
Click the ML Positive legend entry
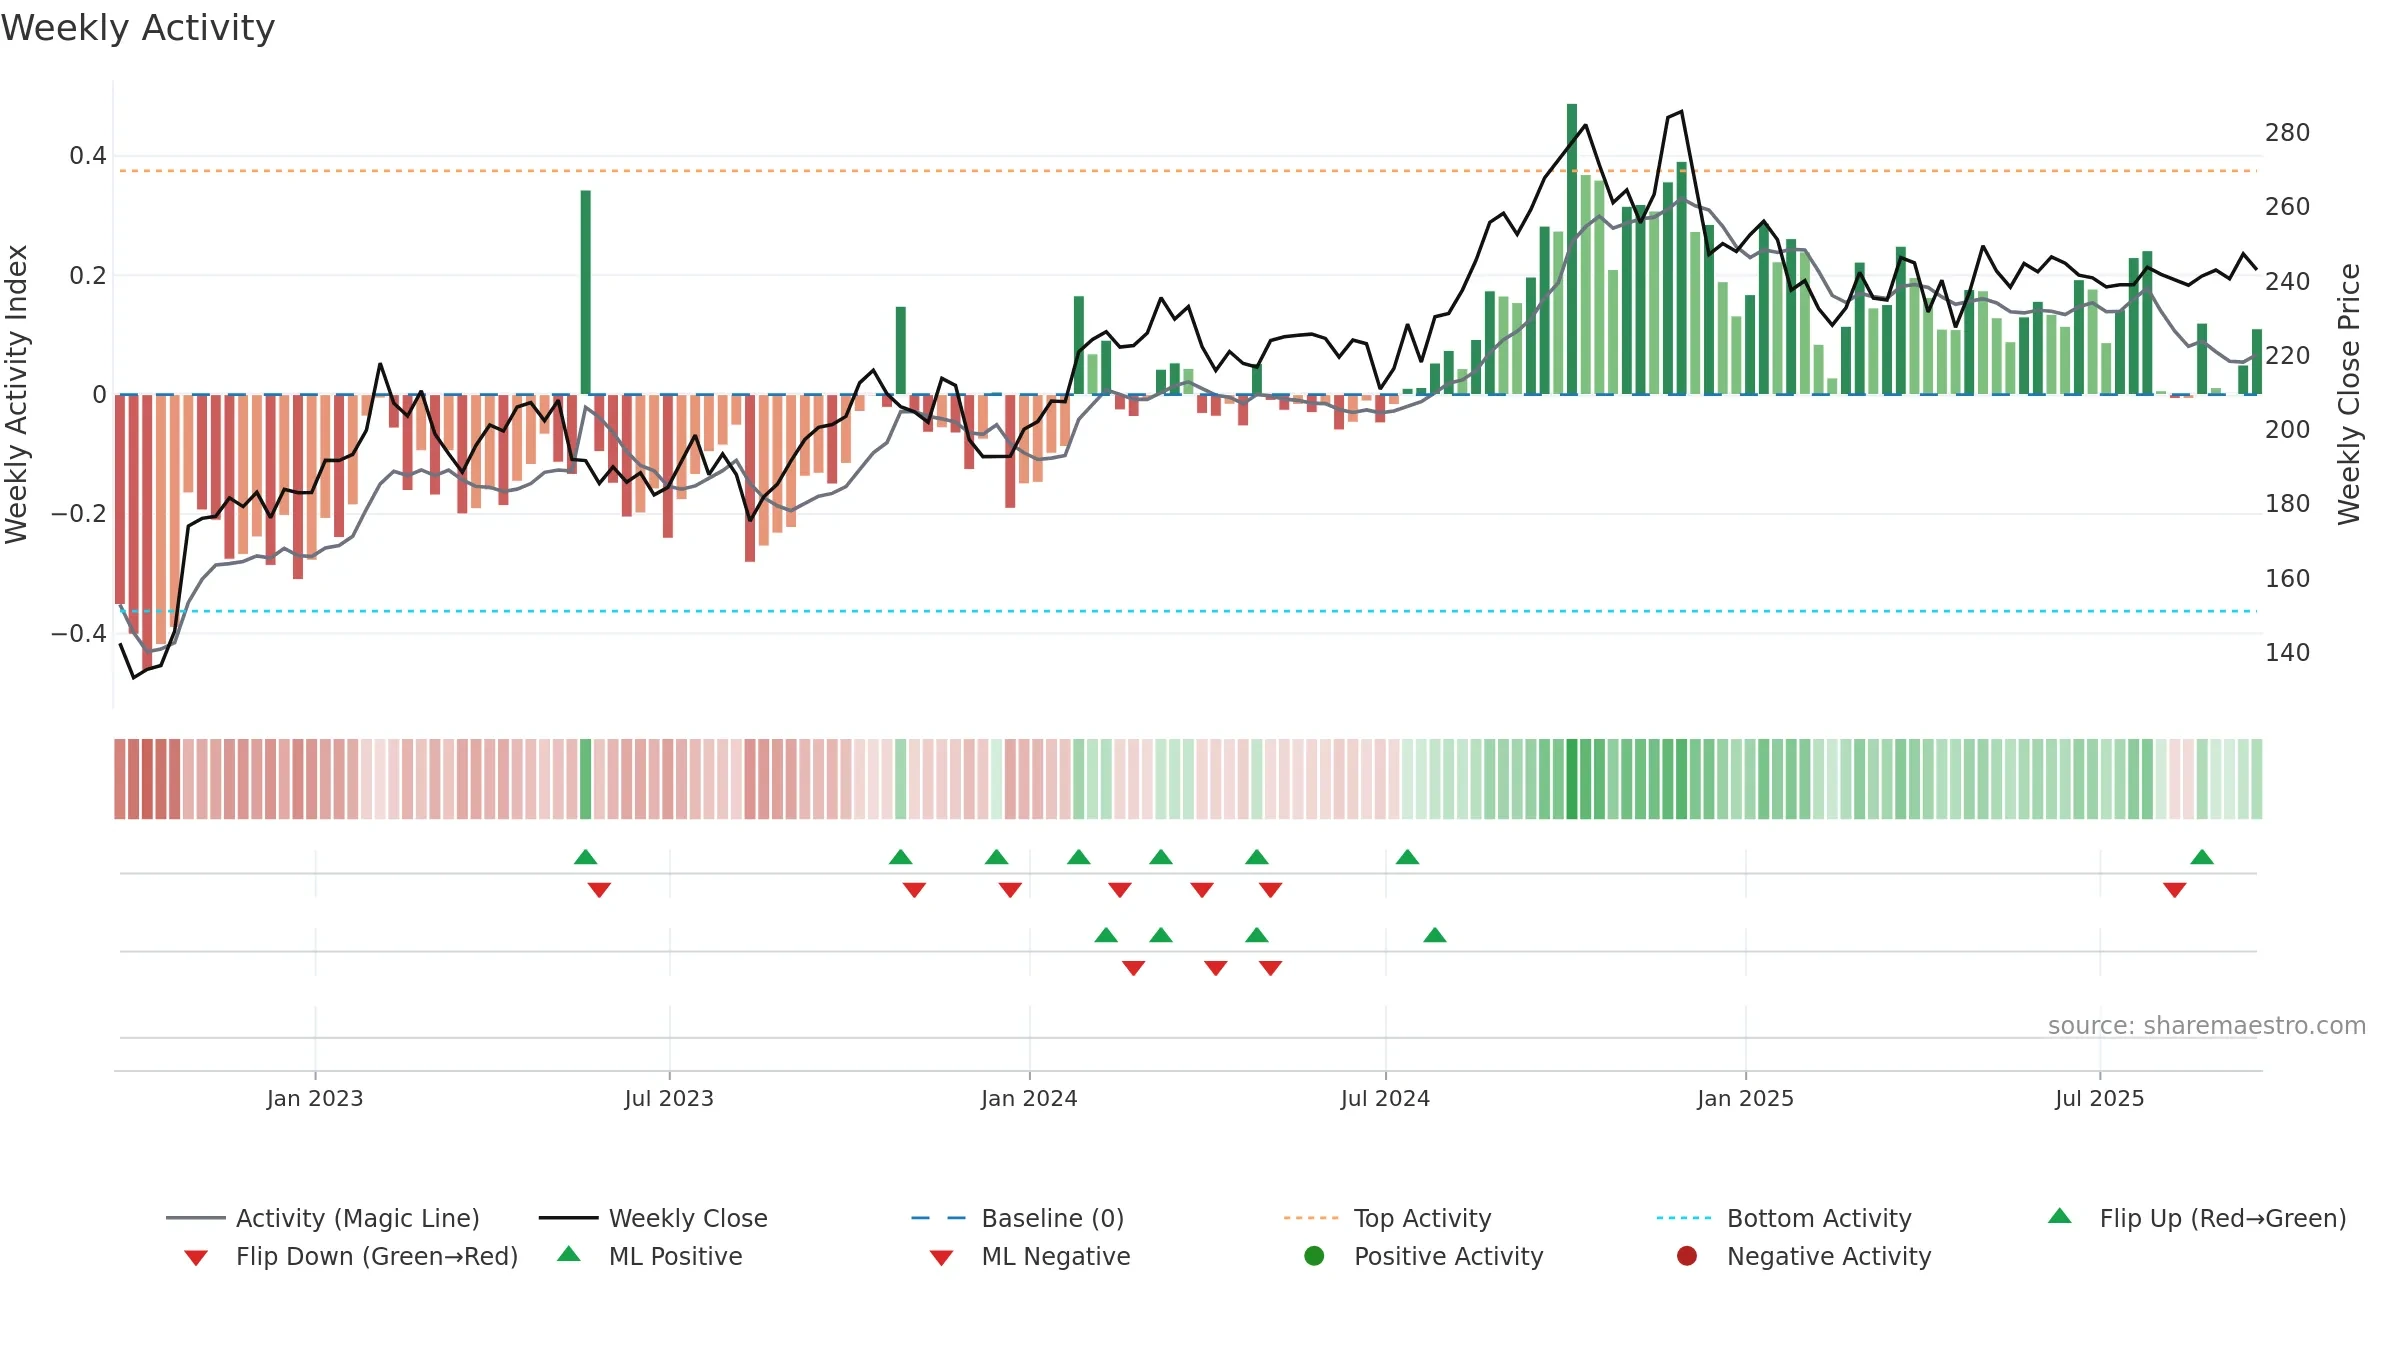coord(650,1256)
